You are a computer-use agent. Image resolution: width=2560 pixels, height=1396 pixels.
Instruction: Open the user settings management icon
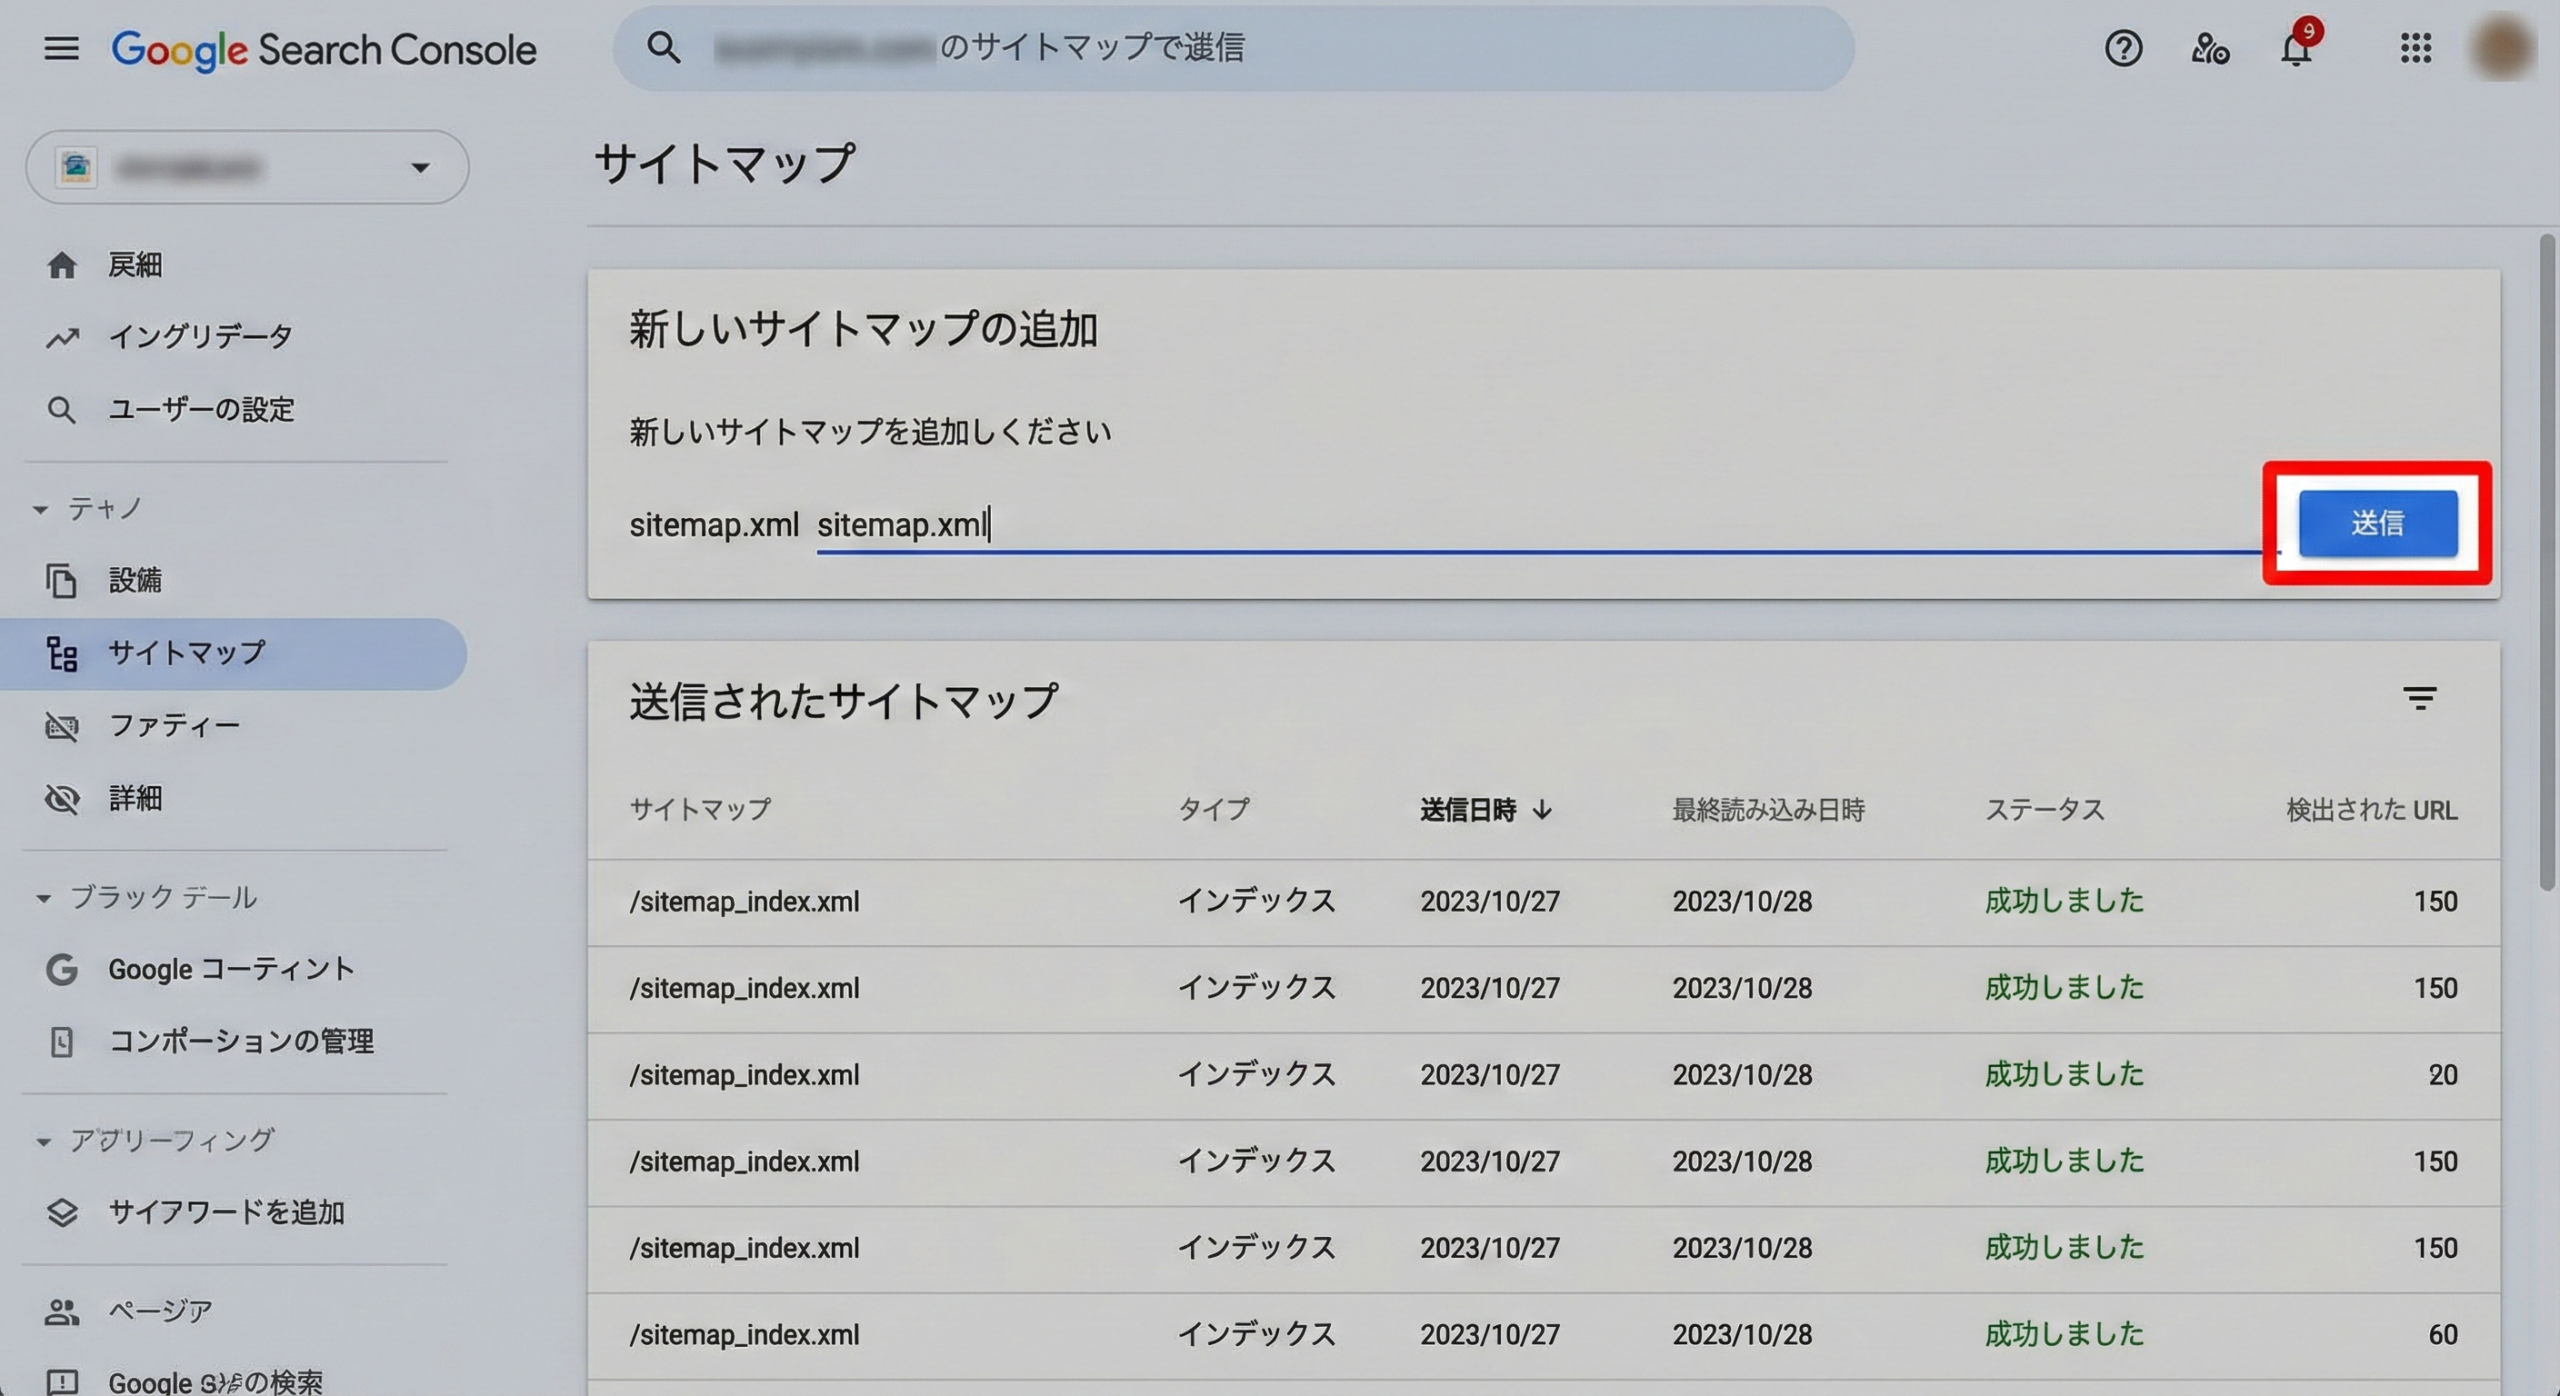2209,48
